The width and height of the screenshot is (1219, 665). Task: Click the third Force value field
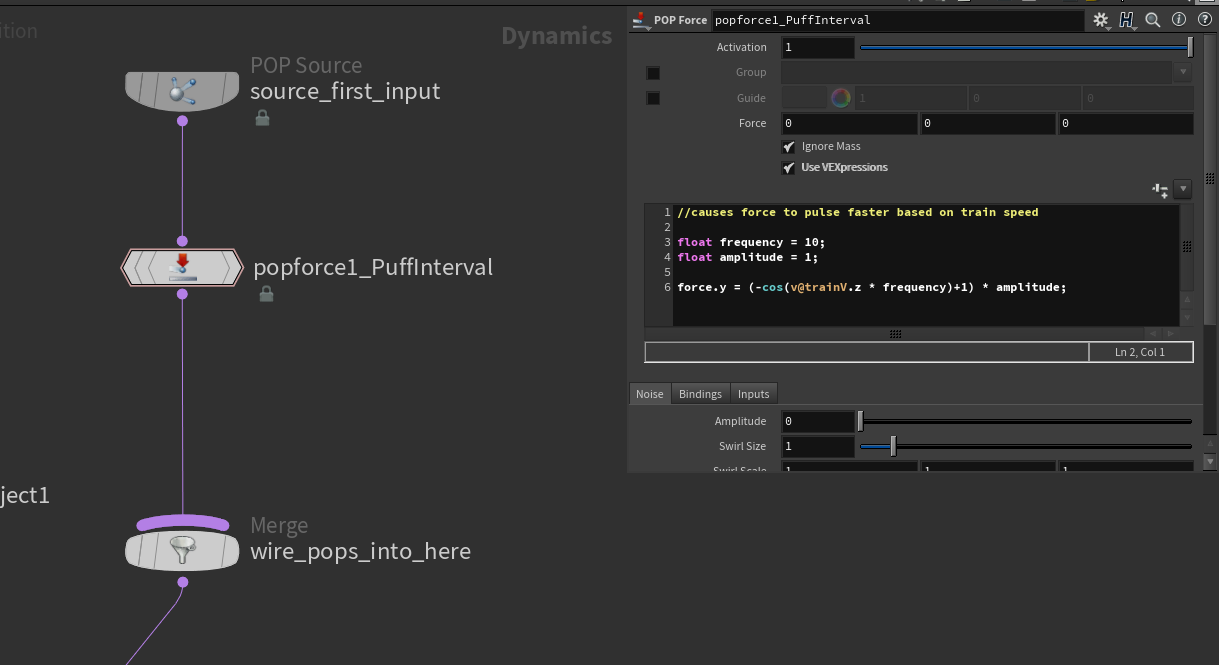click(x=1126, y=124)
